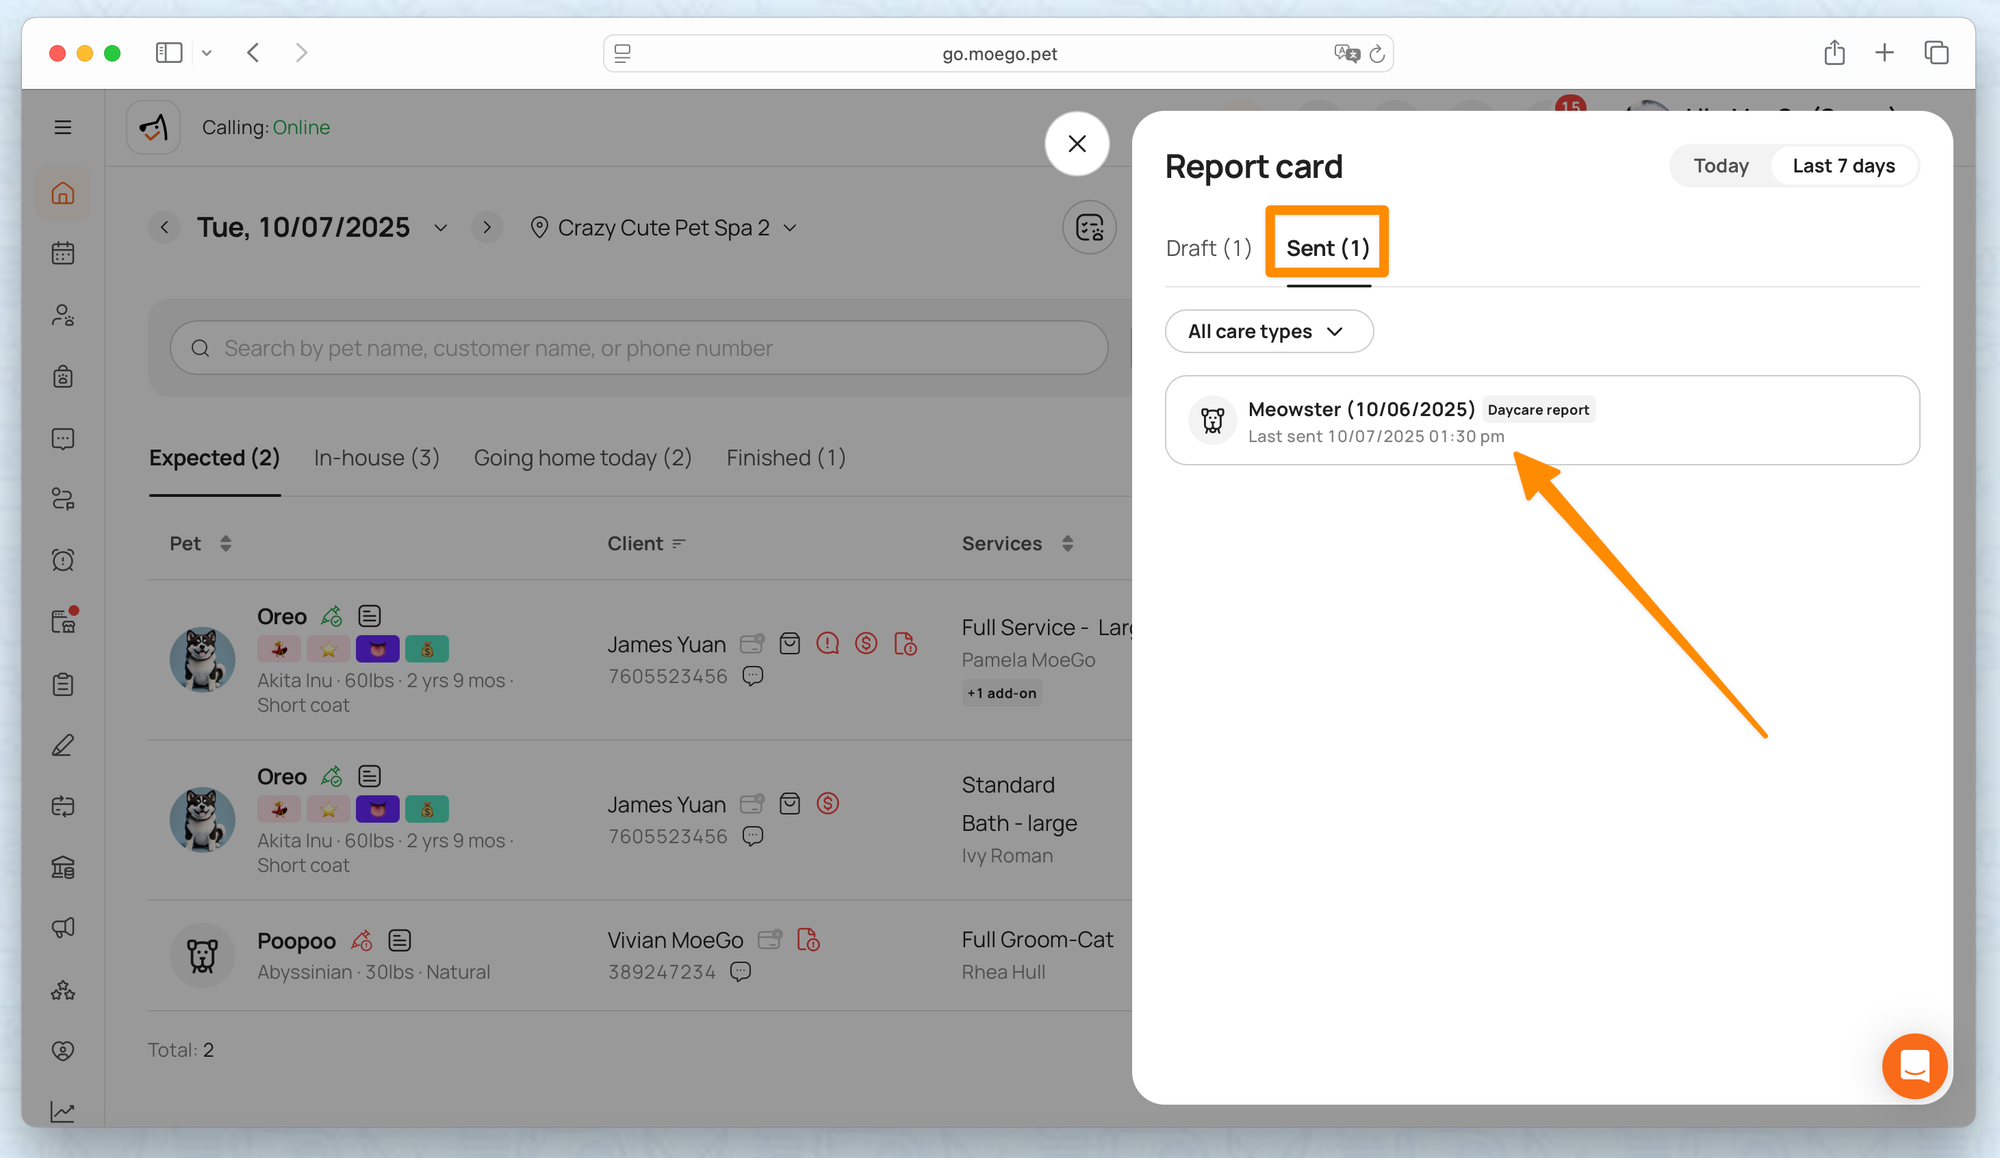Close the Report card panel
Viewport: 2000px width, 1158px height.
1077,144
